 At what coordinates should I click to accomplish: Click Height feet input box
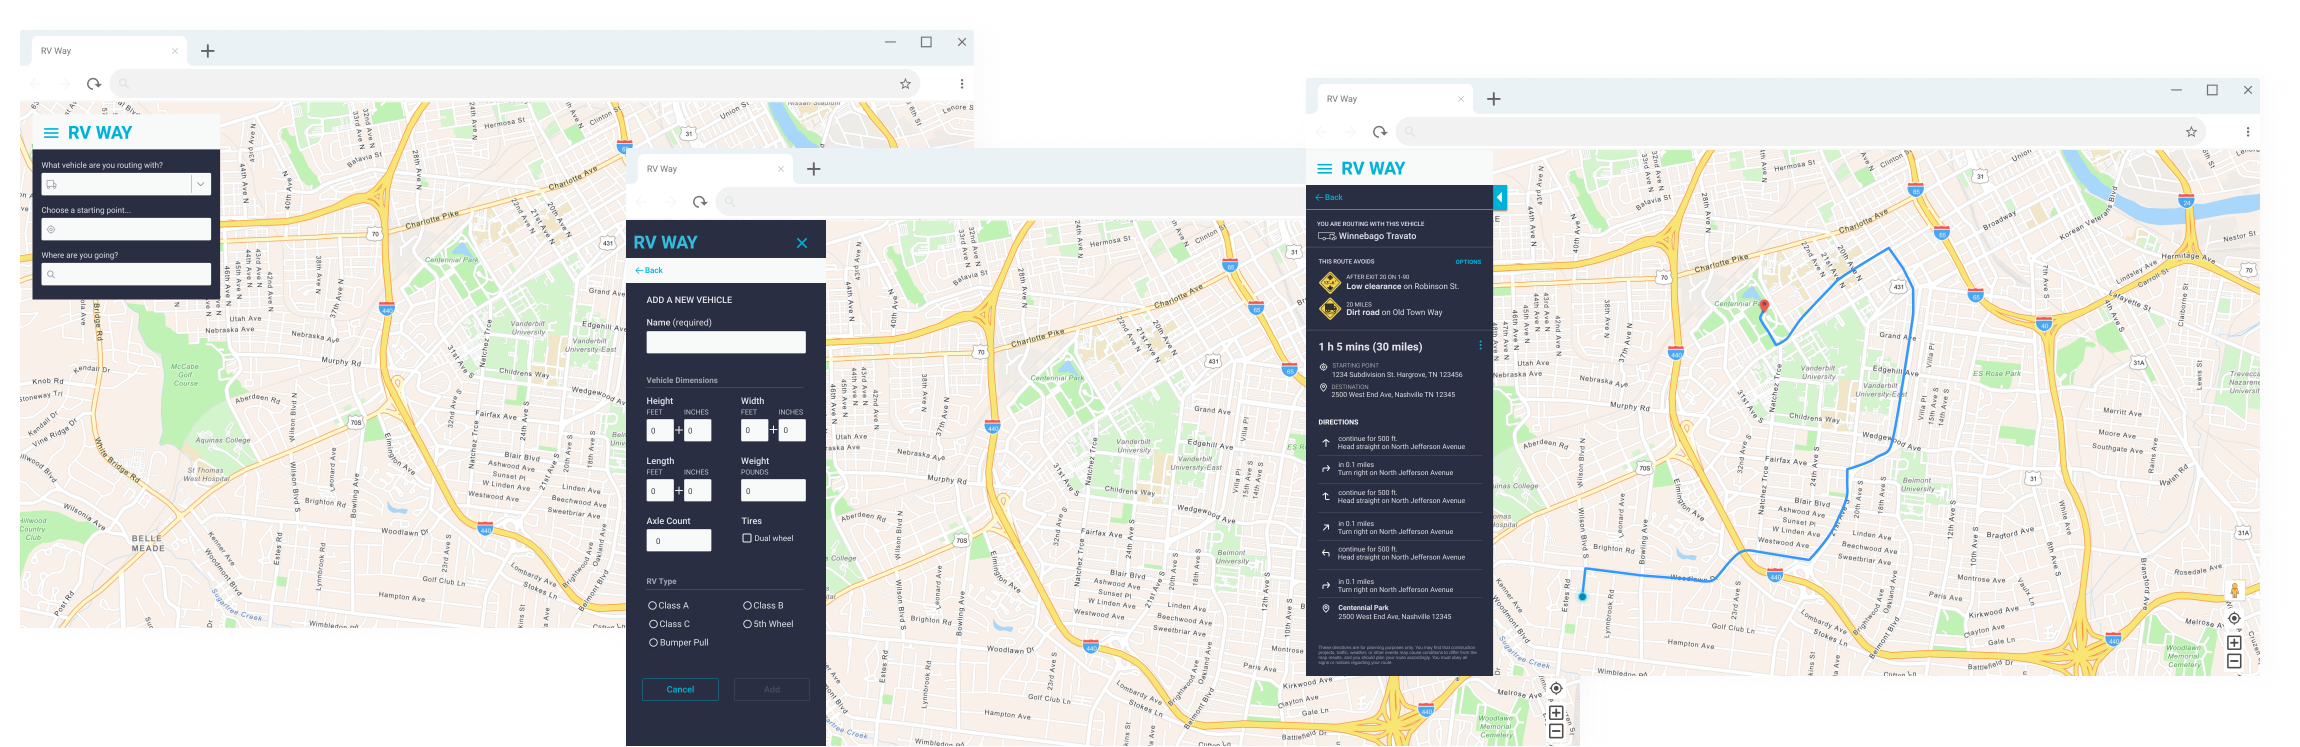point(660,430)
